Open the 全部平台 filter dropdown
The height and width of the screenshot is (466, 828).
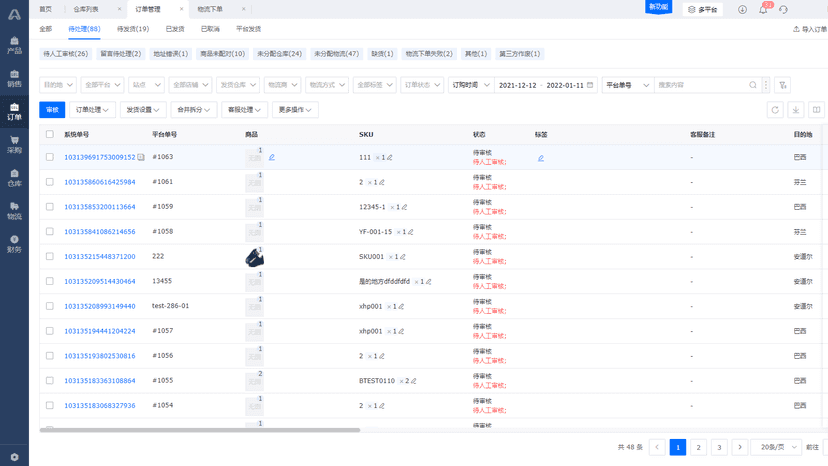coord(102,85)
